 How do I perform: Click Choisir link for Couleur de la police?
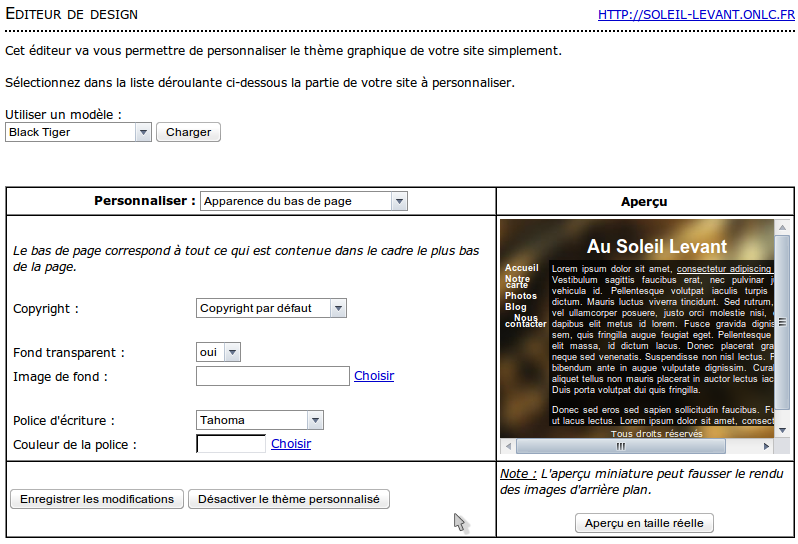[291, 444]
